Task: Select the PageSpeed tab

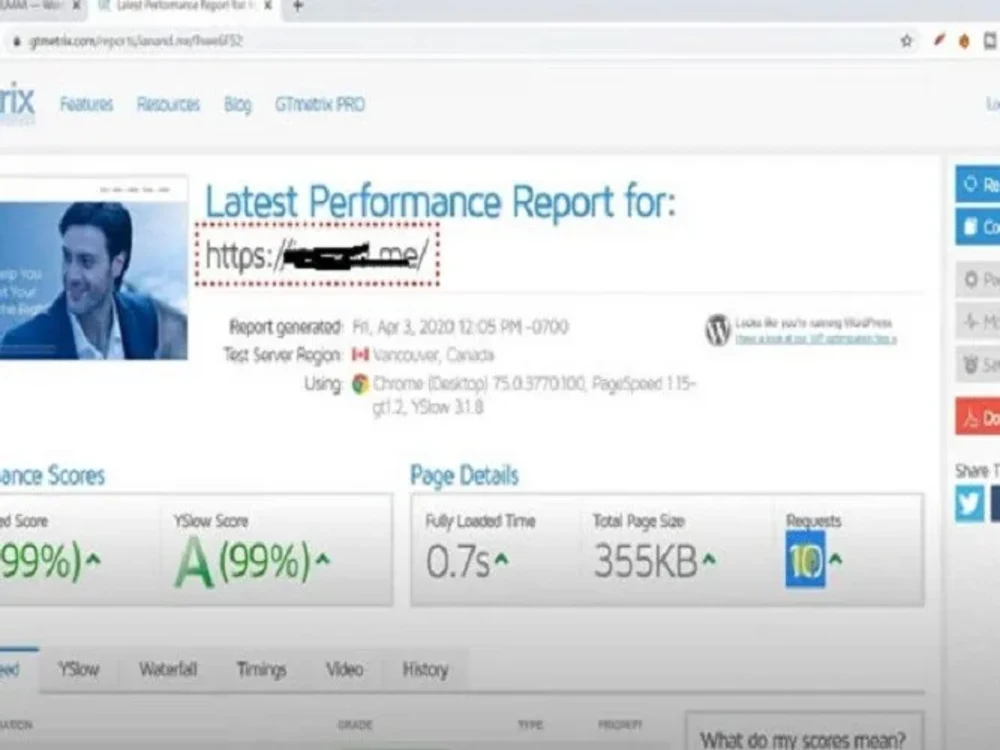Action: click(x=18, y=669)
